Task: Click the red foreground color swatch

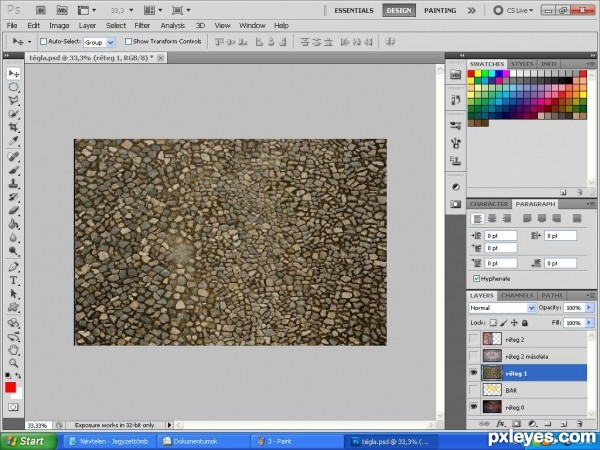Action: coord(10,387)
